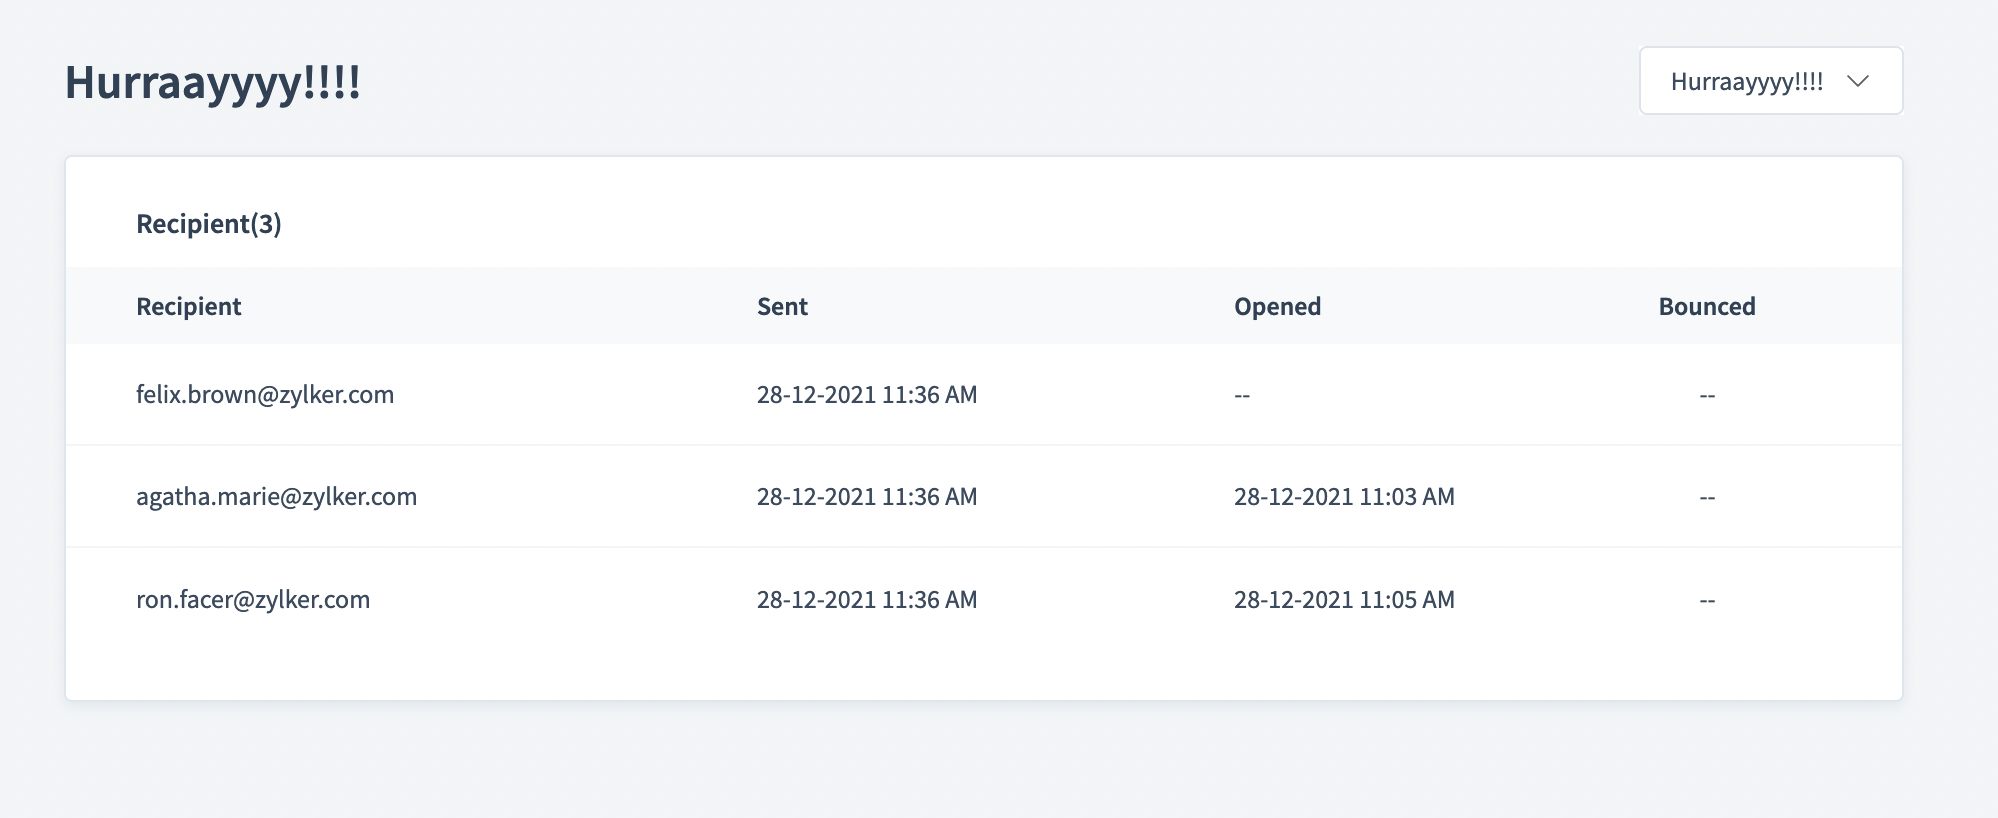
Task: Click ron.facer's bounced status cell
Action: (x=1707, y=601)
